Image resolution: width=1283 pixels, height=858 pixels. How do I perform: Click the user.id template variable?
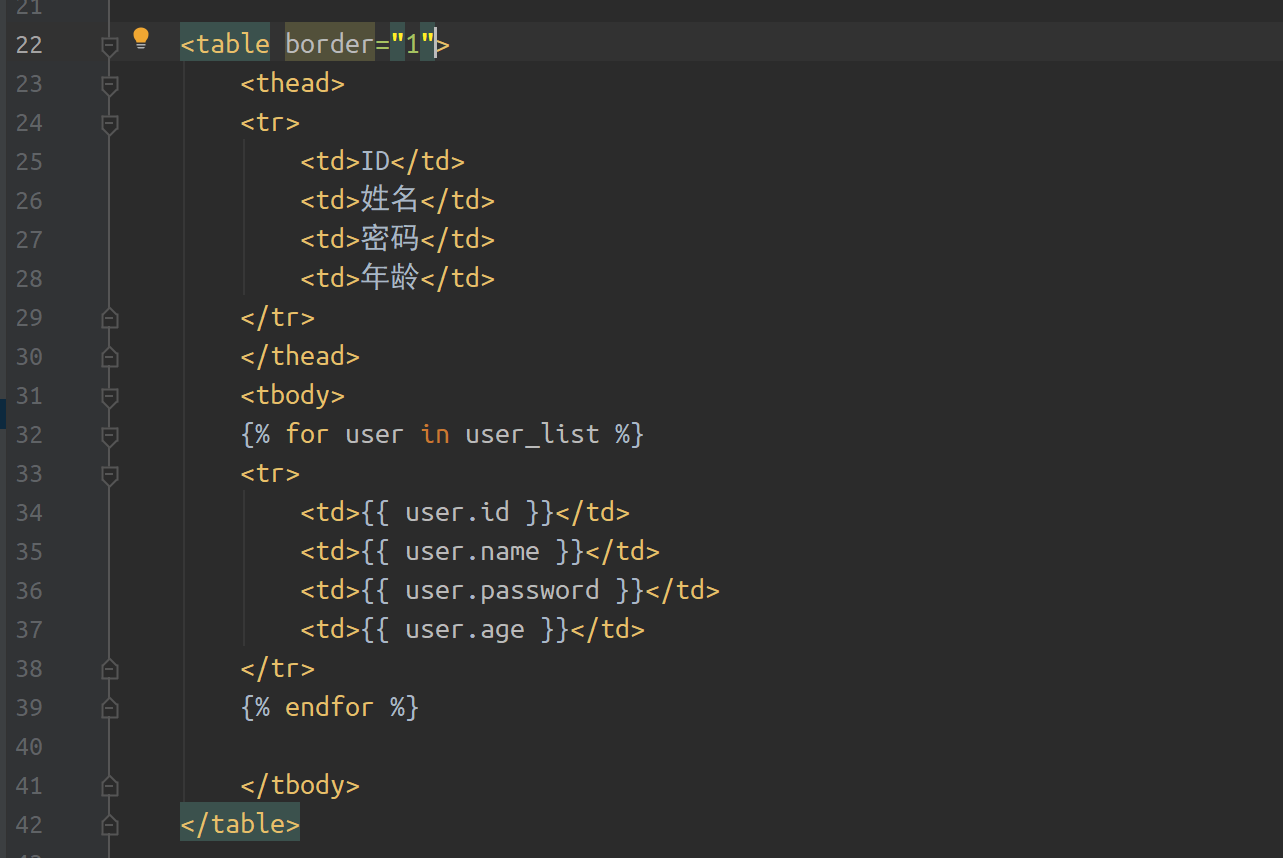[x=457, y=513]
